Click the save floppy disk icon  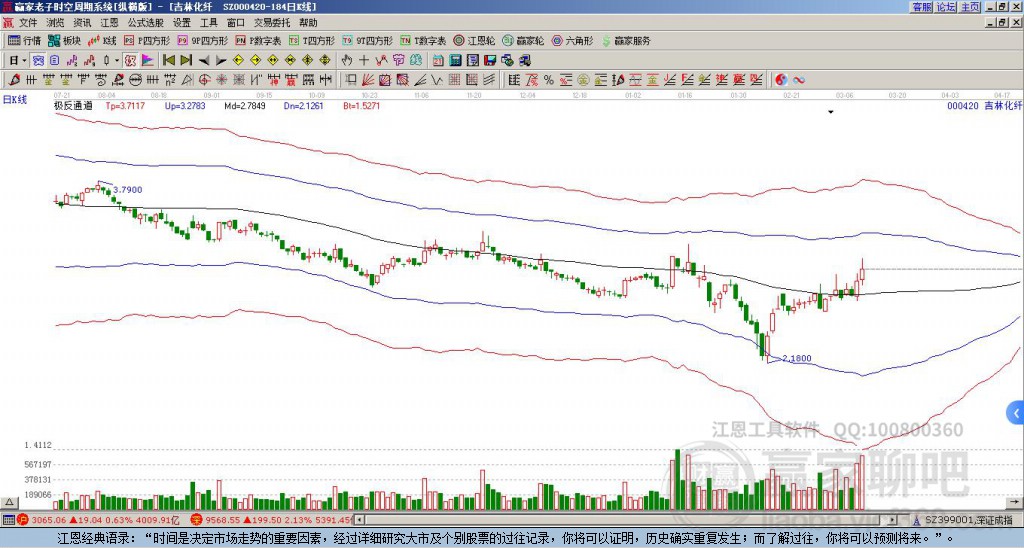click(x=490, y=61)
